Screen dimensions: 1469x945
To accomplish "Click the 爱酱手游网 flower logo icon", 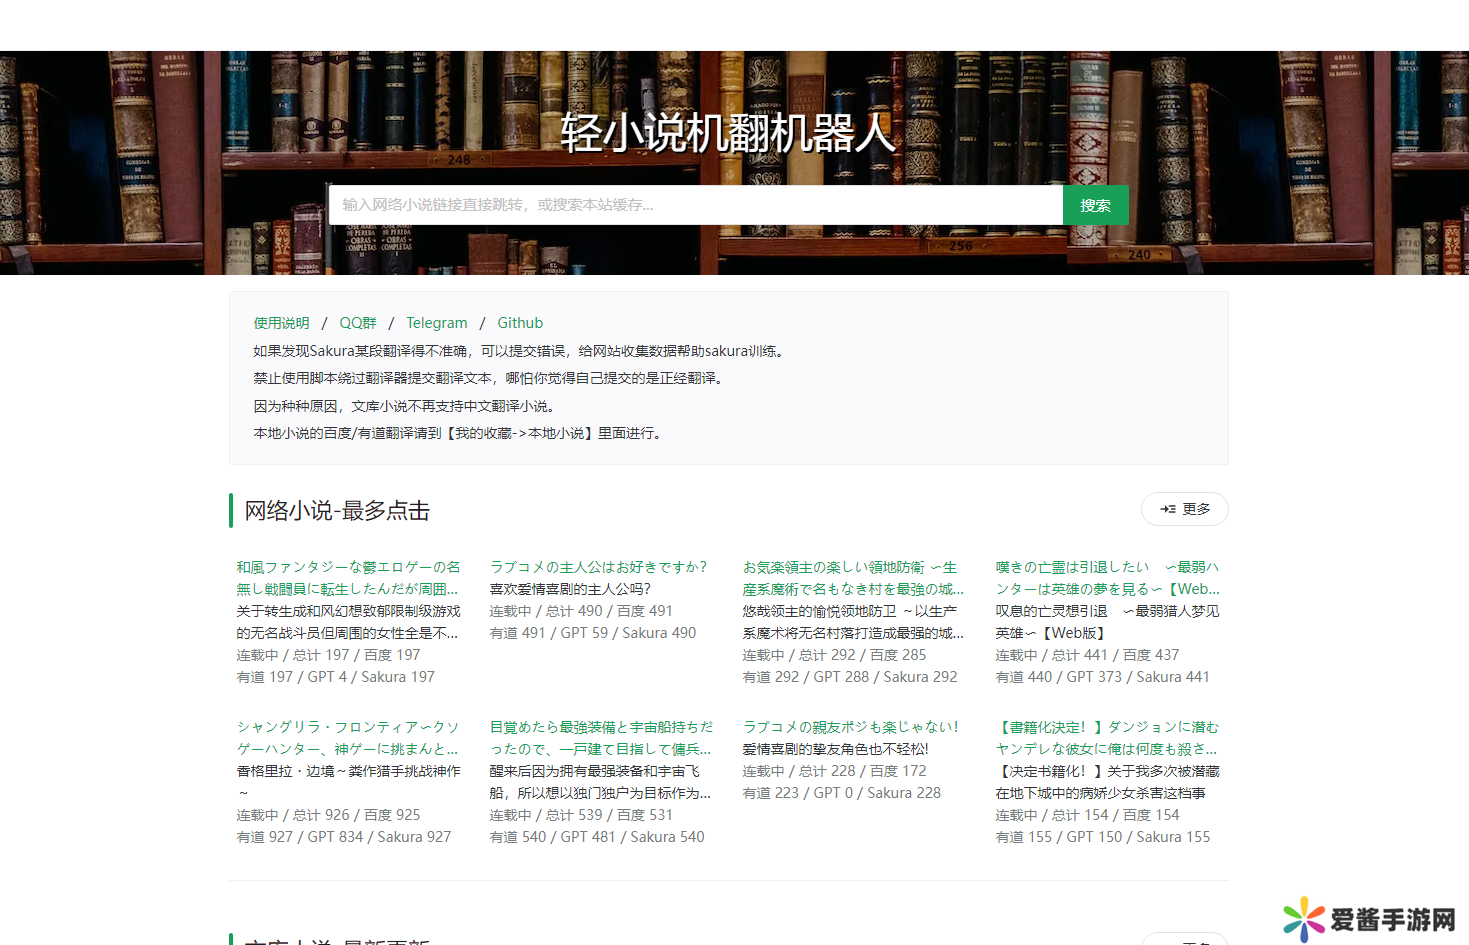I will [1303, 919].
